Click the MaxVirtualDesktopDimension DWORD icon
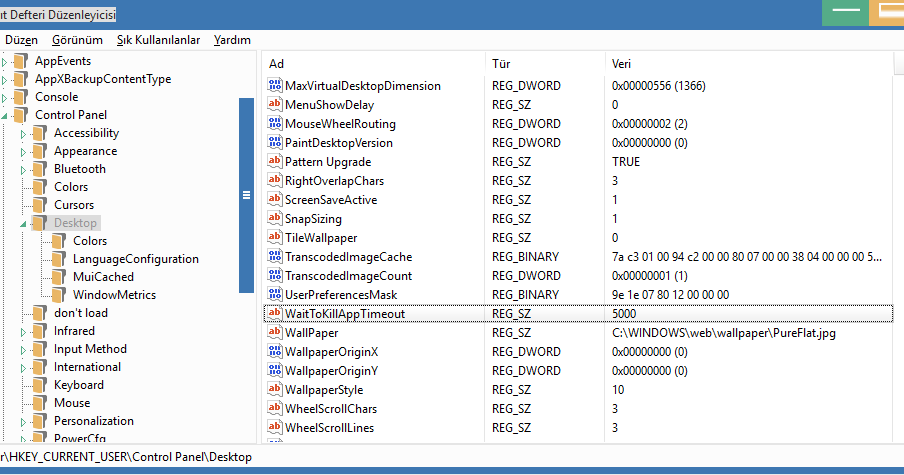Image resolution: width=904 pixels, height=475 pixels. coord(274,85)
